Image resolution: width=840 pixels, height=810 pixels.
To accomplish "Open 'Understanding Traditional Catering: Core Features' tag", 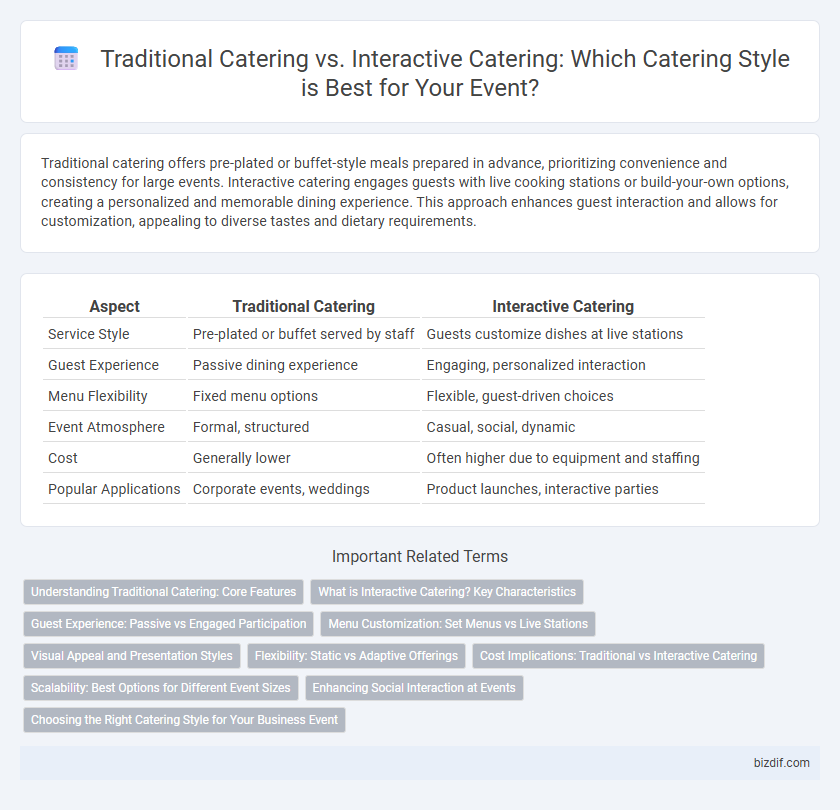I will (163, 592).
